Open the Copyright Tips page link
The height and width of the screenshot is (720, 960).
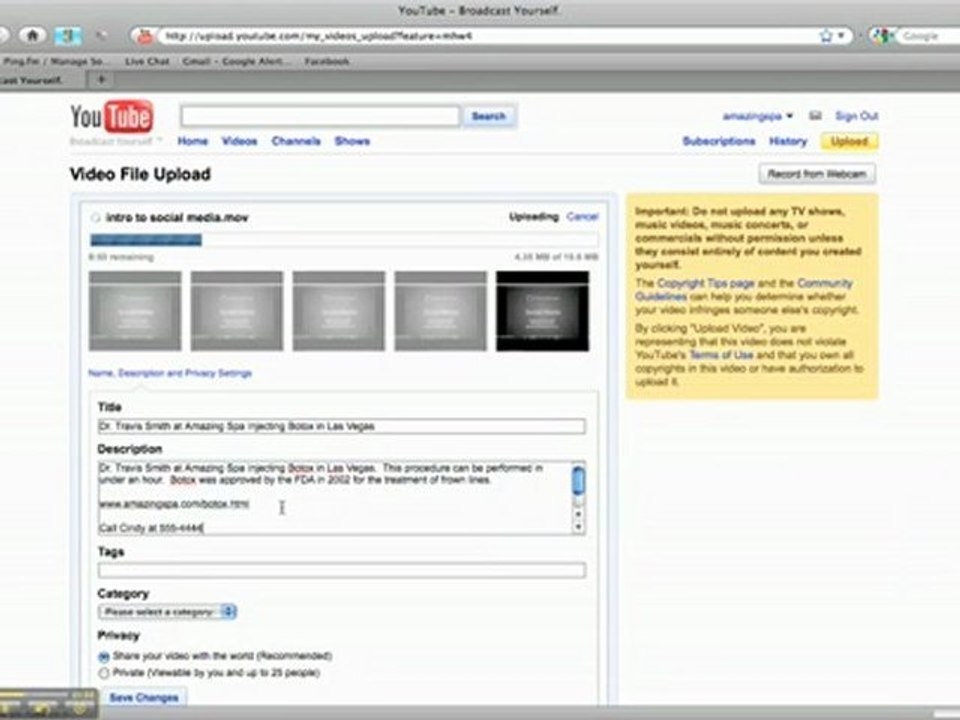(x=705, y=283)
